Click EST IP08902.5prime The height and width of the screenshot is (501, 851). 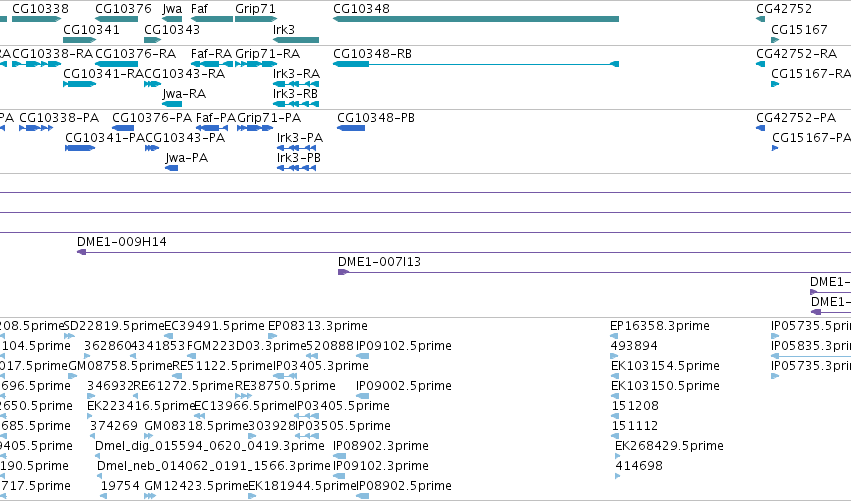pos(403,486)
